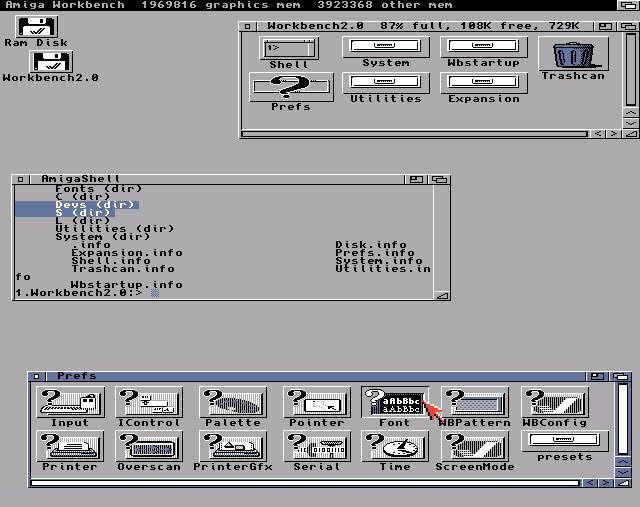The width and height of the screenshot is (640, 507).
Task: Click the Workbench2.0 window depth gadget
Action: coord(627,27)
